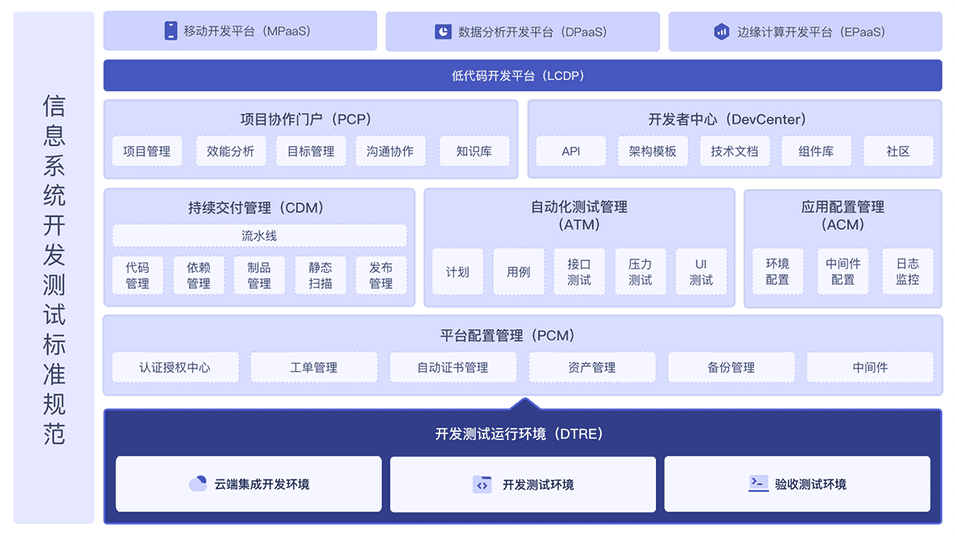Click the 开发测试运行环境 (DTRE) heading
The width and height of the screenshot is (955, 537).
(519, 433)
